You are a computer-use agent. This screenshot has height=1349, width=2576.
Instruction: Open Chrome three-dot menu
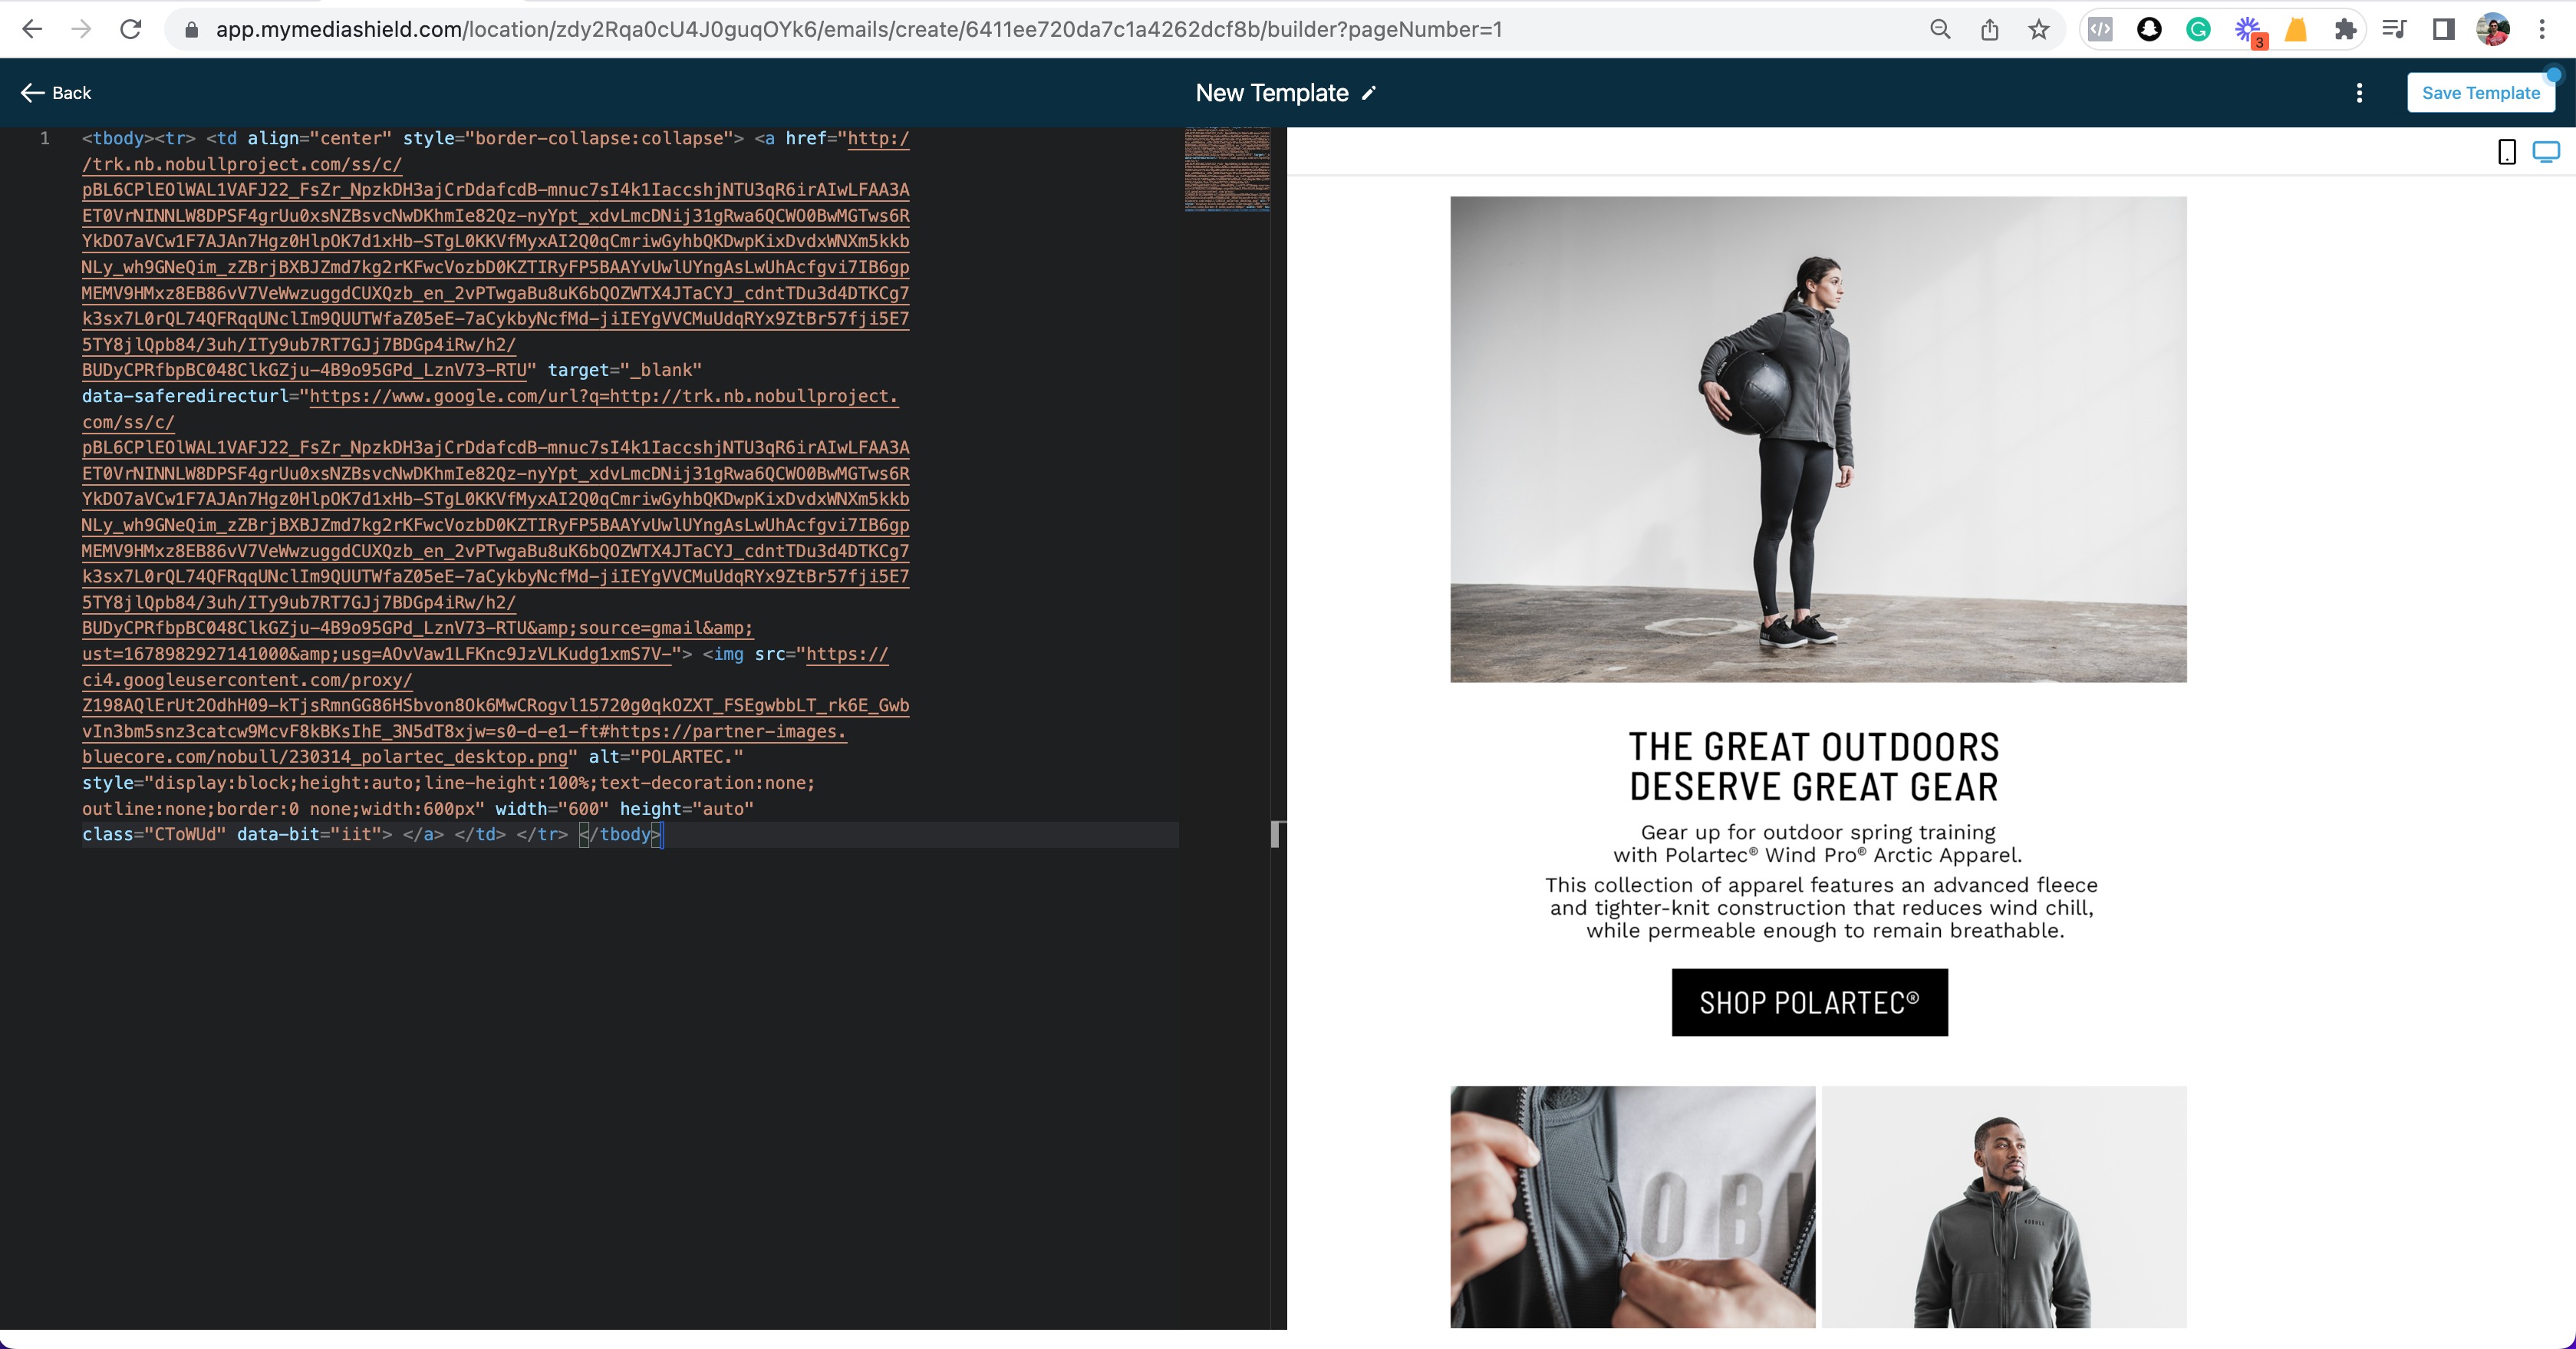point(2542,29)
